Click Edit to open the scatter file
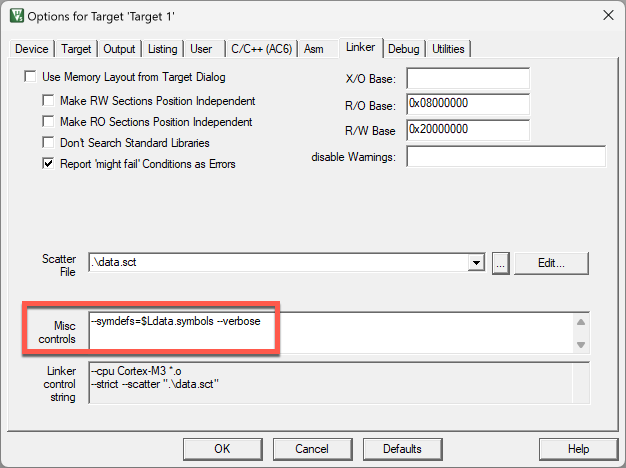The image size is (626, 468). click(552, 262)
